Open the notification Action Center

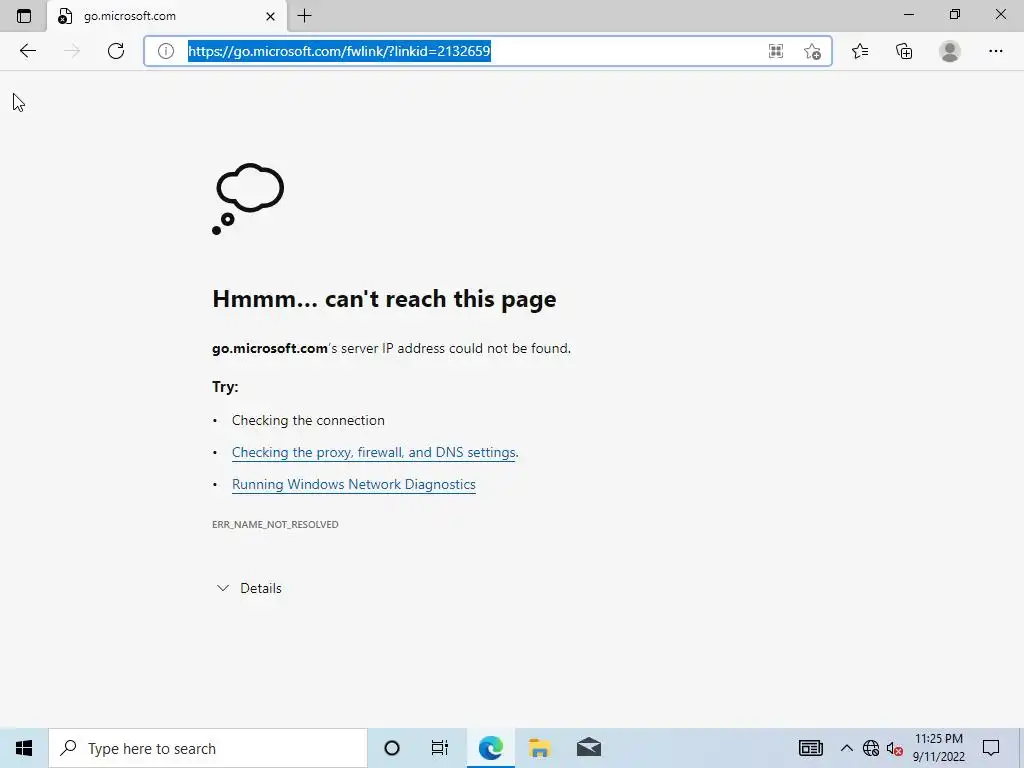pos(991,748)
